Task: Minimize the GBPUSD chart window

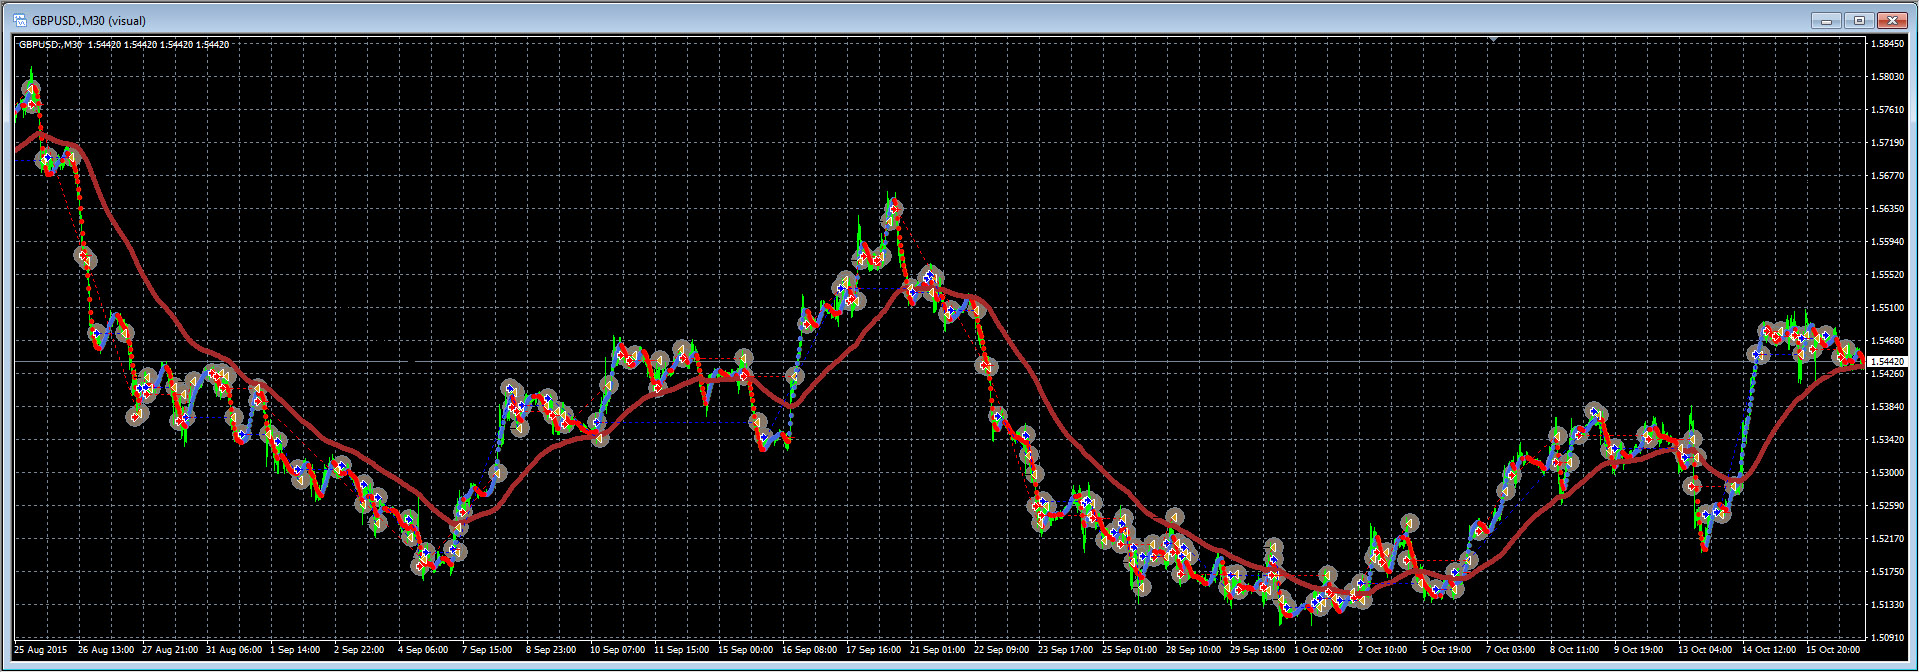Action: (1826, 20)
